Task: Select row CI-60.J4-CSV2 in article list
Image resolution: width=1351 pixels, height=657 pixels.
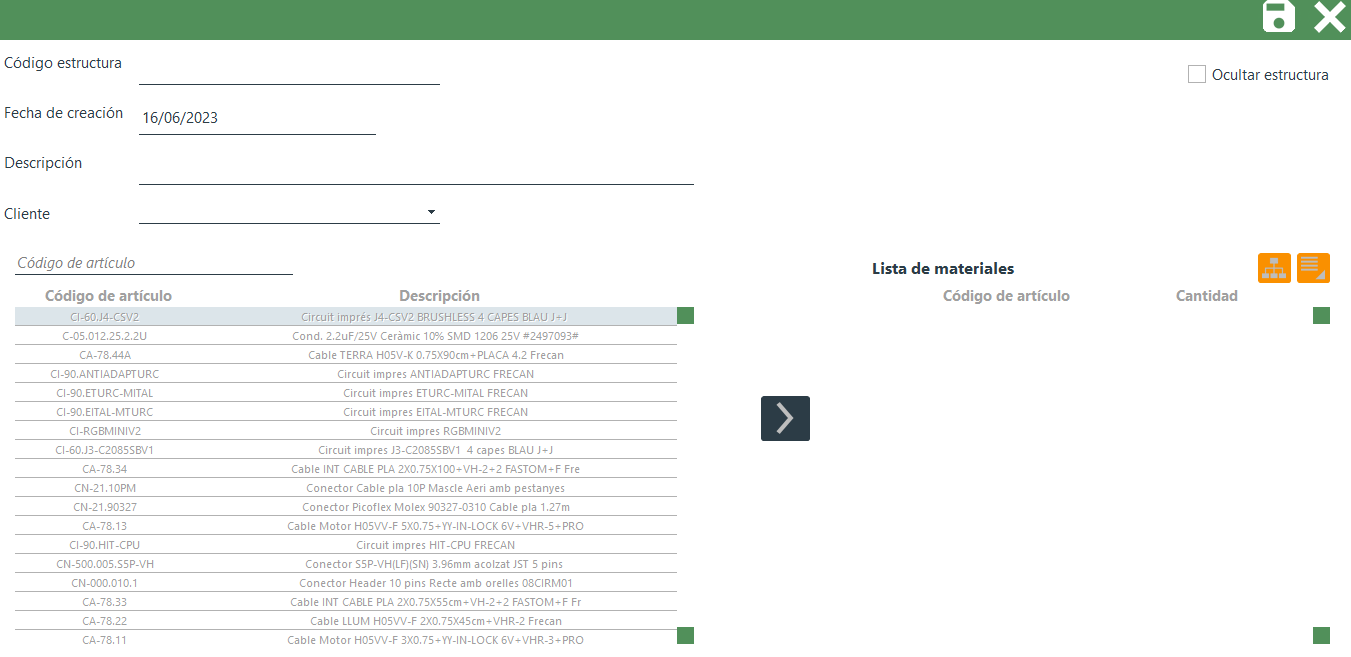Action: [x=345, y=317]
